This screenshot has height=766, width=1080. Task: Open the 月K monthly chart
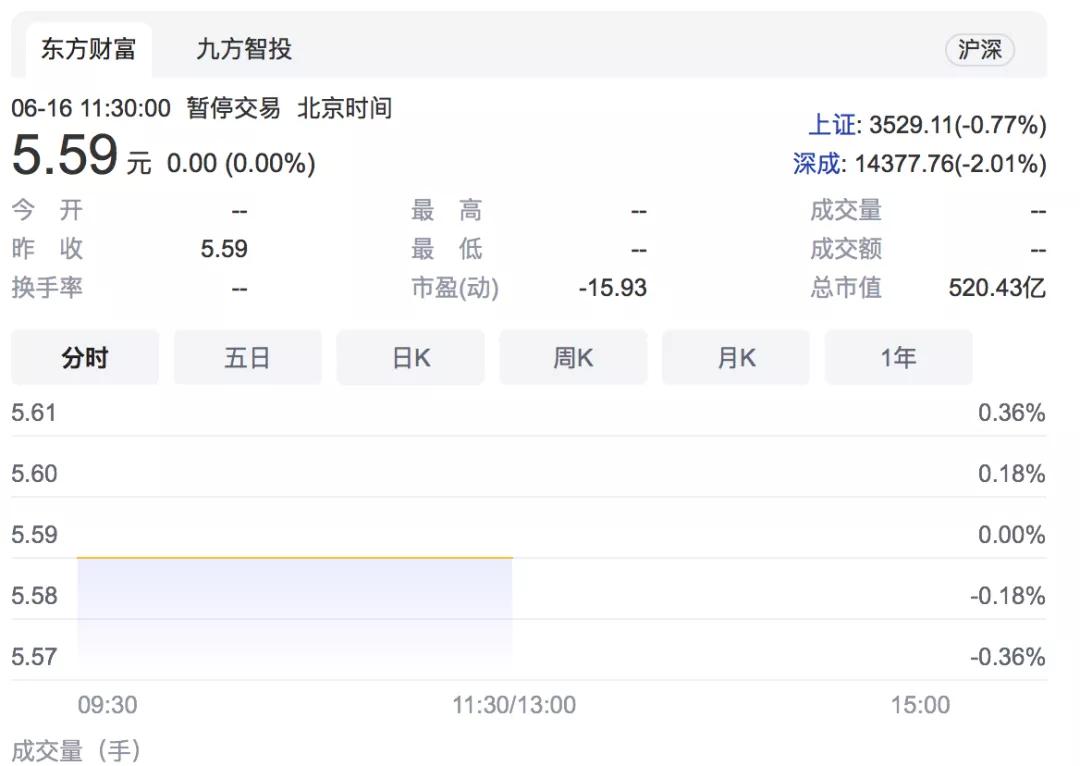tap(735, 357)
